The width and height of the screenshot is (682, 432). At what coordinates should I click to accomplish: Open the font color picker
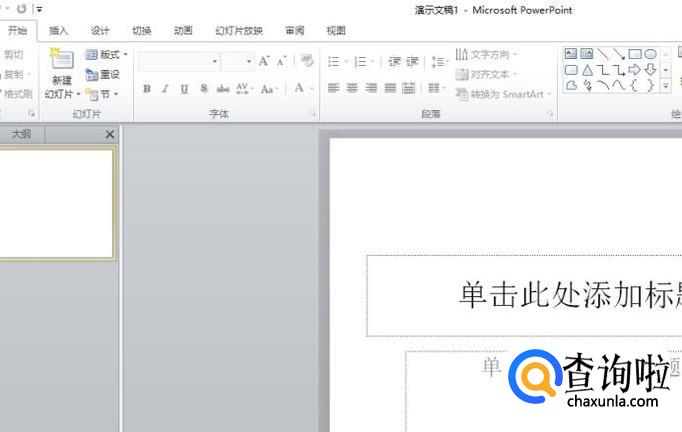(299, 89)
